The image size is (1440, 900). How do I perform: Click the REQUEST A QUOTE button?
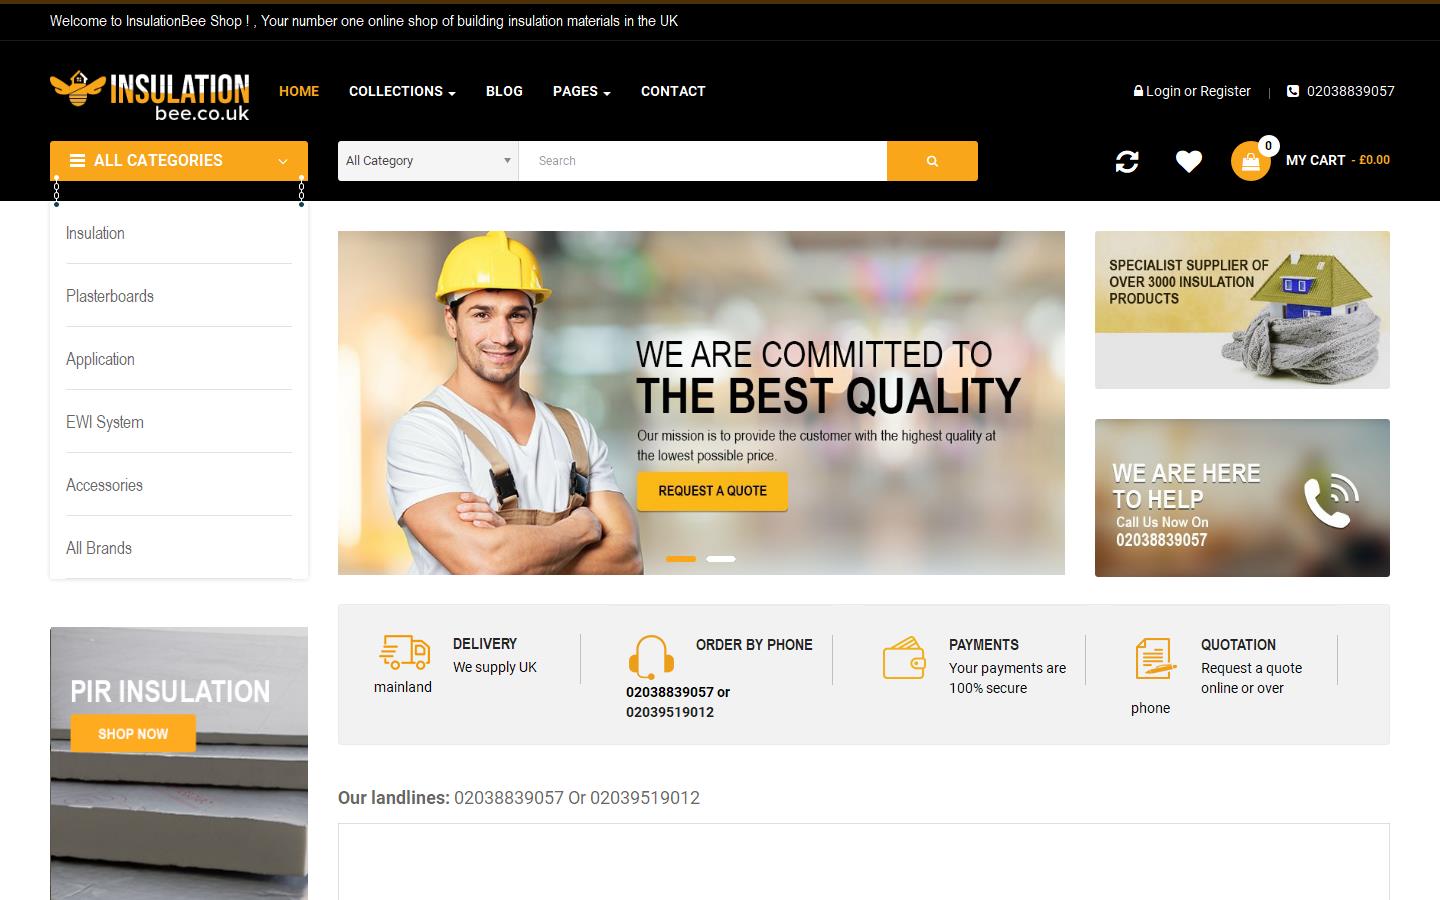[711, 491]
